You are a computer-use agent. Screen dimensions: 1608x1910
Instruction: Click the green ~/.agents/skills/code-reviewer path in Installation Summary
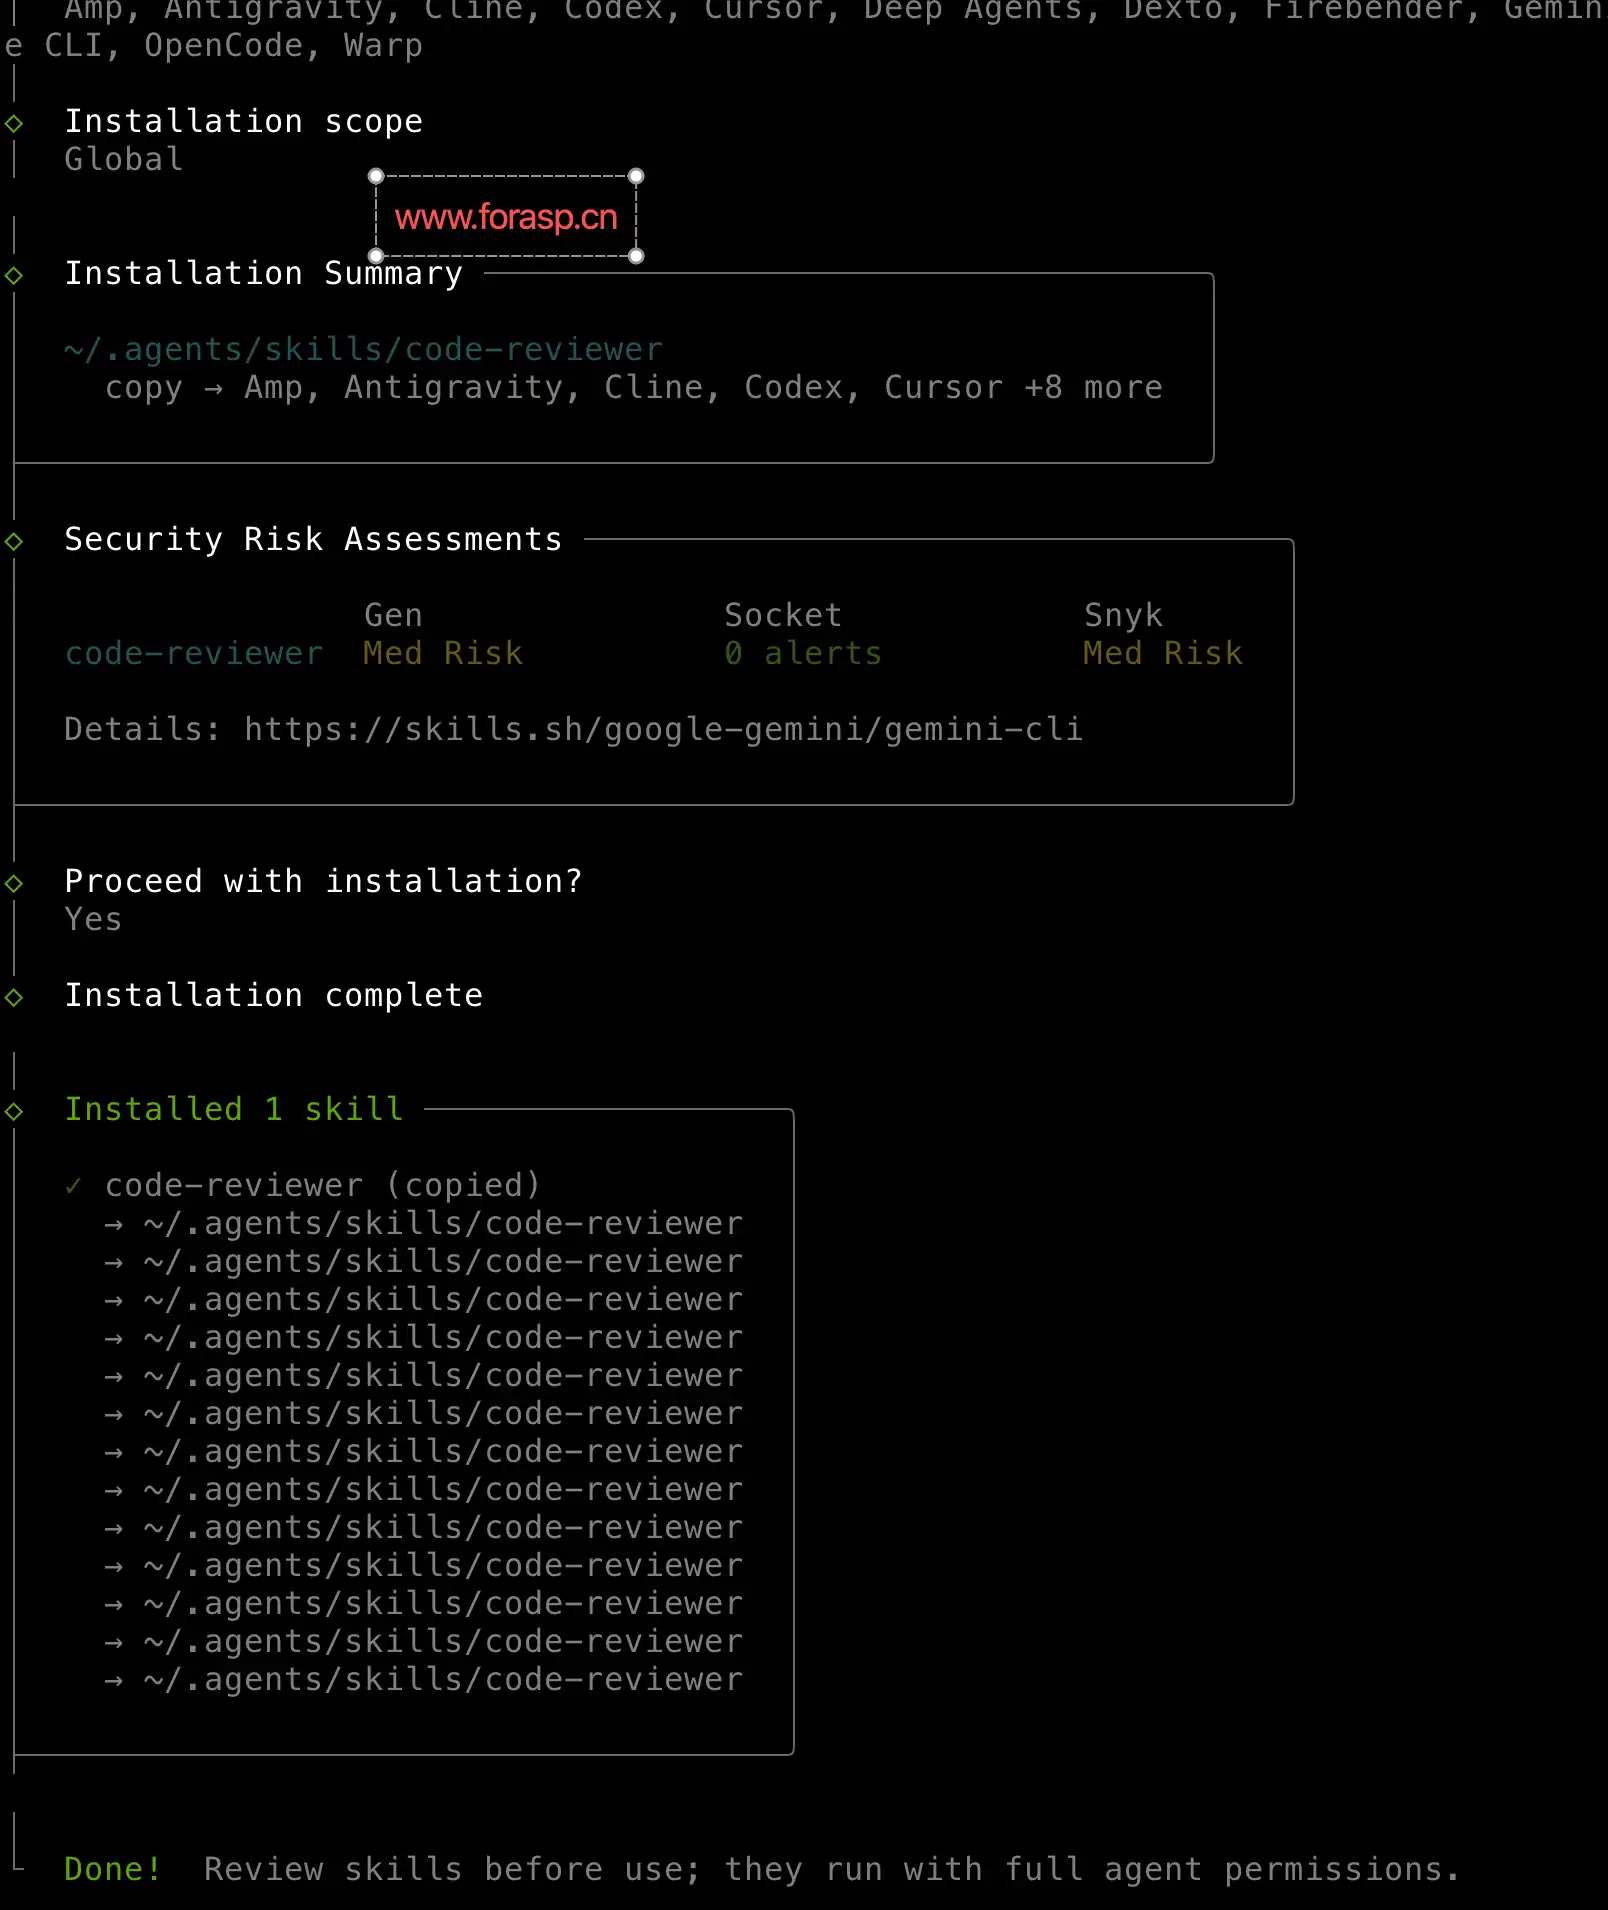[x=364, y=349]
